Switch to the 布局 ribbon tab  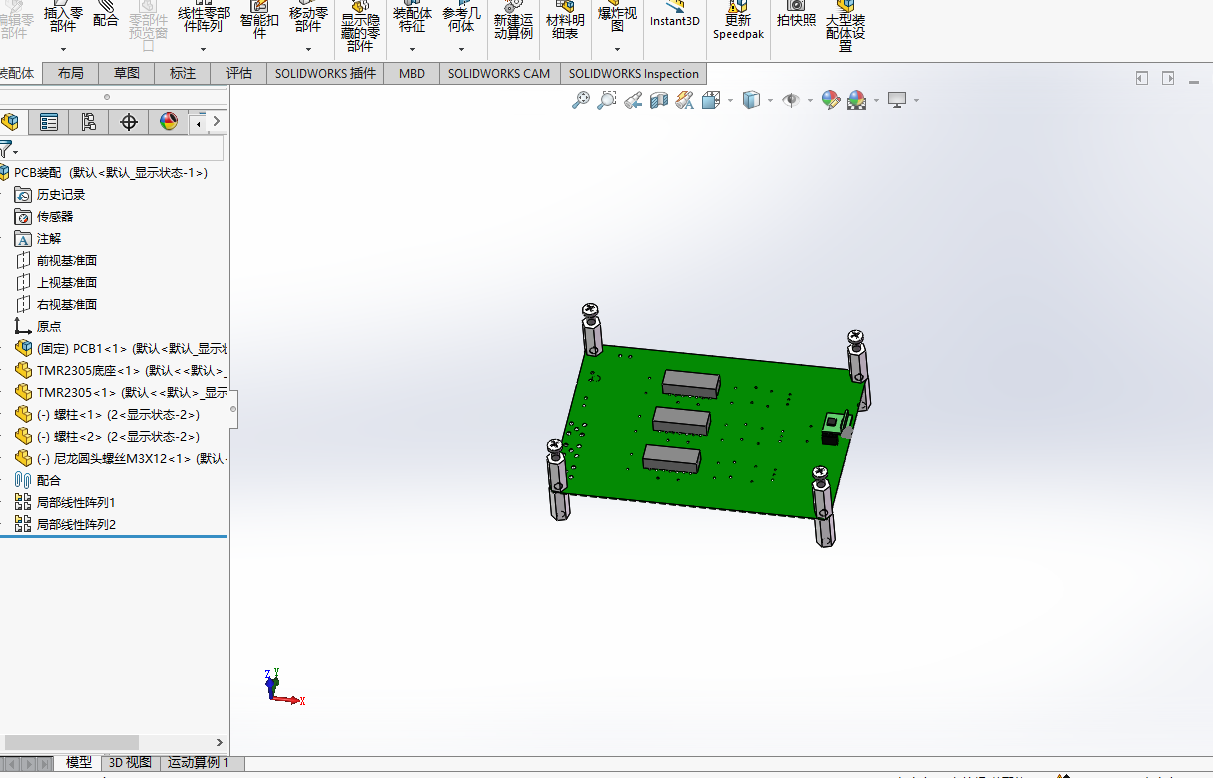[x=71, y=73]
